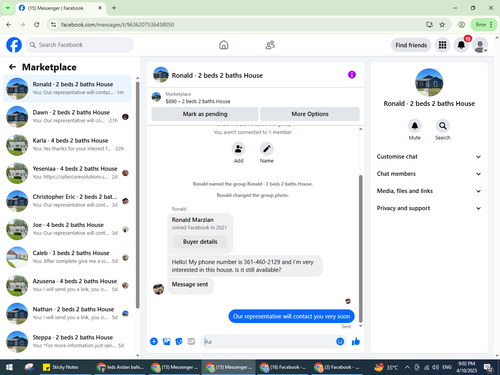Viewport: 500px width, 375px height.
Task: Click the 'Ronald Marzian' buyer name
Action: click(x=192, y=220)
